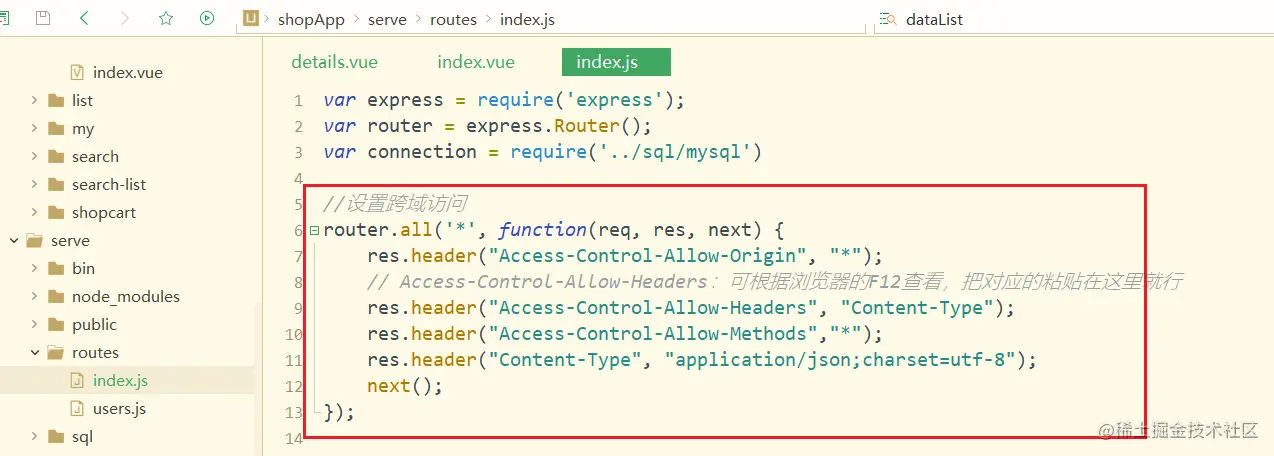The image size is (1274, 456).
Task: Expand the search folder arrow
Action: [34, 156]
